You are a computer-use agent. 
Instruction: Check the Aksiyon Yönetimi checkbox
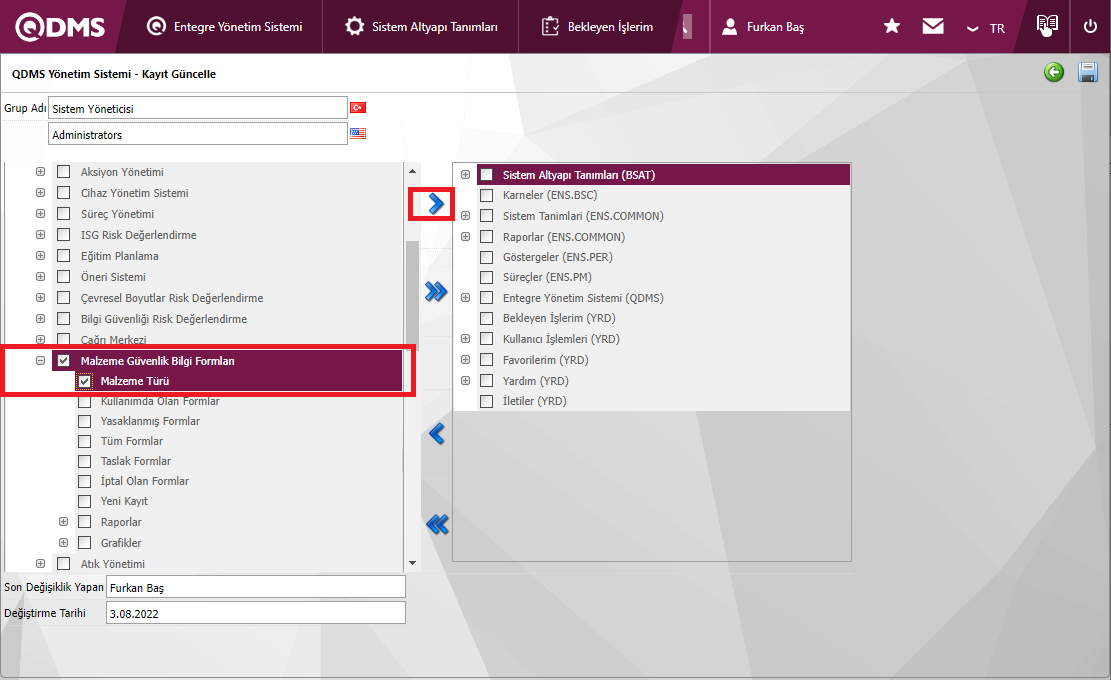[x=64, y=171]
